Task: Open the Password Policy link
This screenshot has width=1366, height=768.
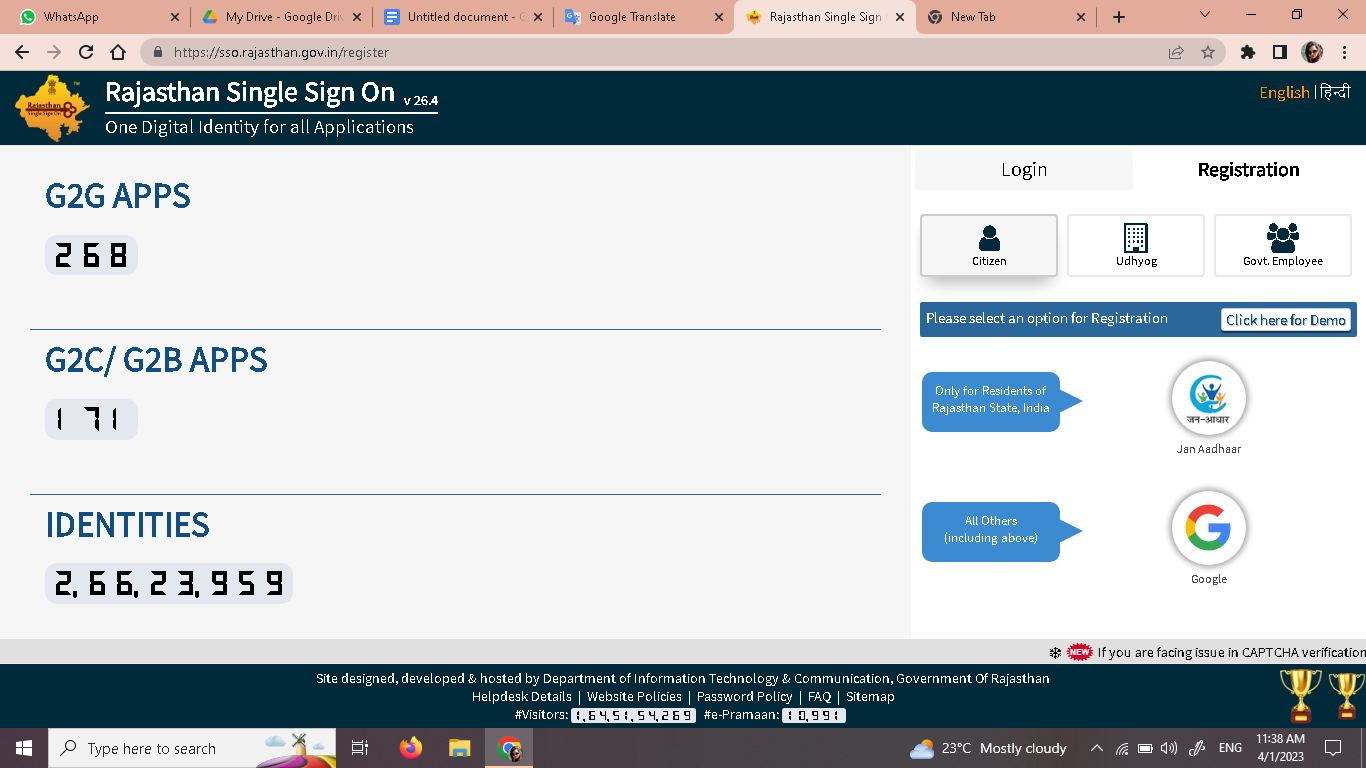Action: [x=745, y=696]
